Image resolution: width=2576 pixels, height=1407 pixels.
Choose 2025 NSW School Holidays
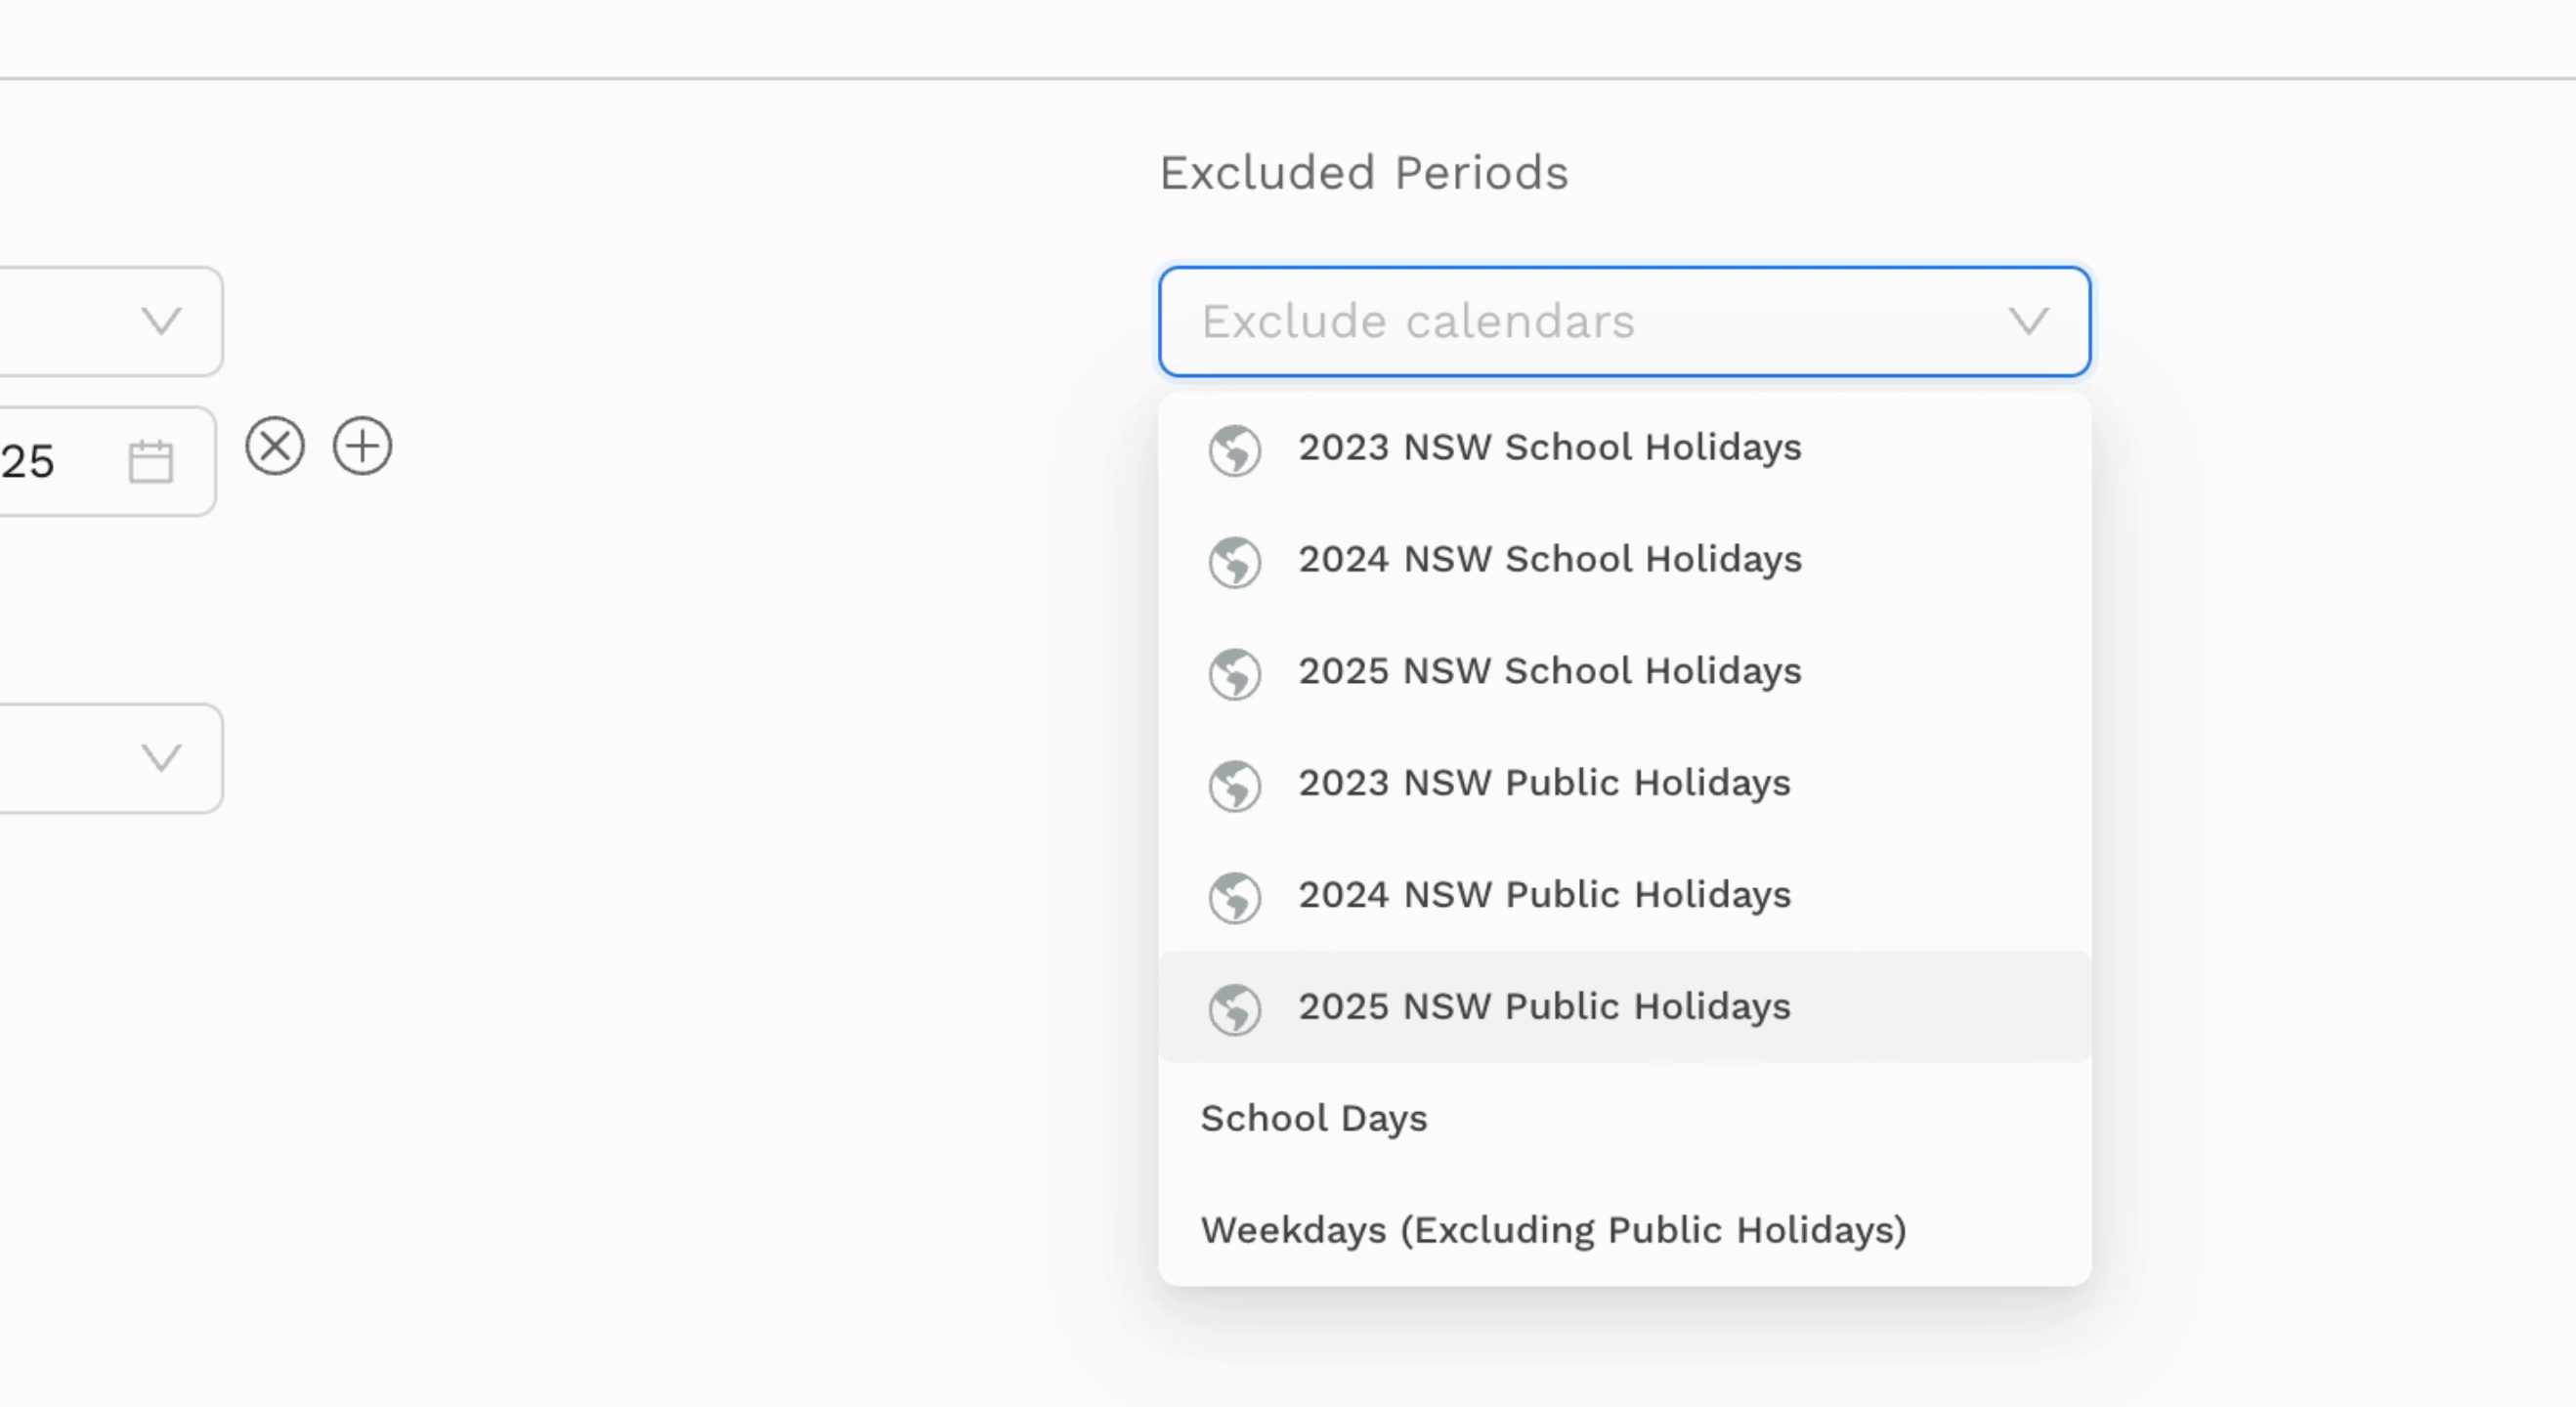(1624, 671)
